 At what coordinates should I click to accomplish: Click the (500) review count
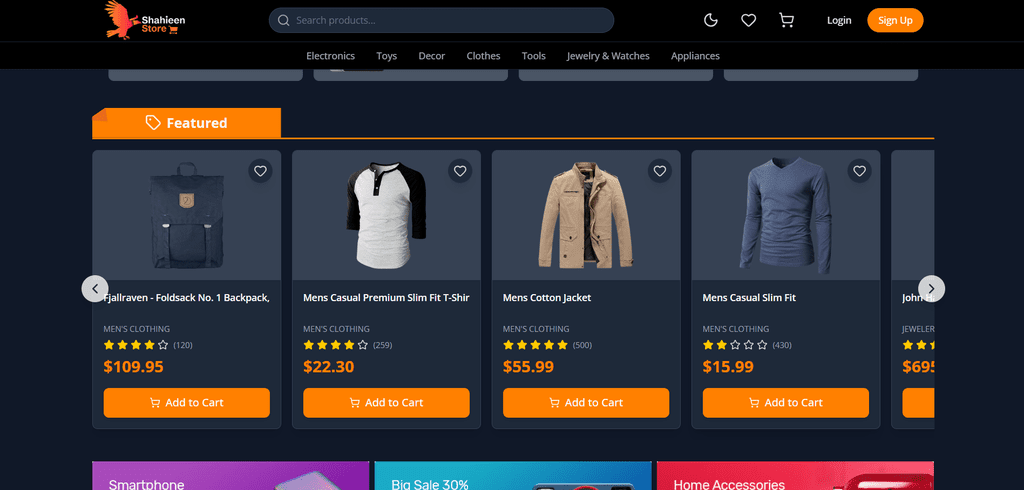(x=583, y=345)
